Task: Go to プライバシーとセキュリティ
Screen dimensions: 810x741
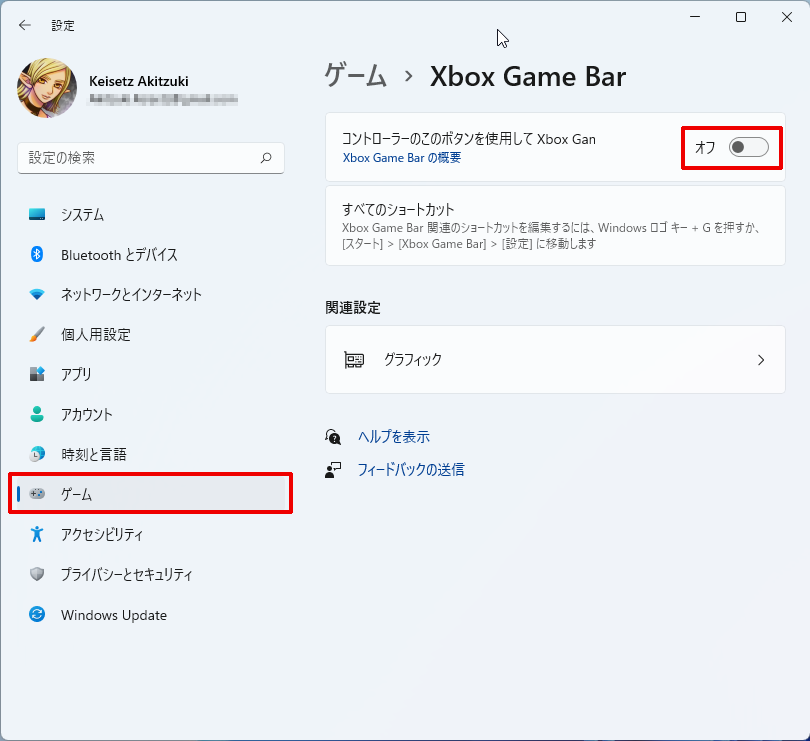Action: point(151,574)
